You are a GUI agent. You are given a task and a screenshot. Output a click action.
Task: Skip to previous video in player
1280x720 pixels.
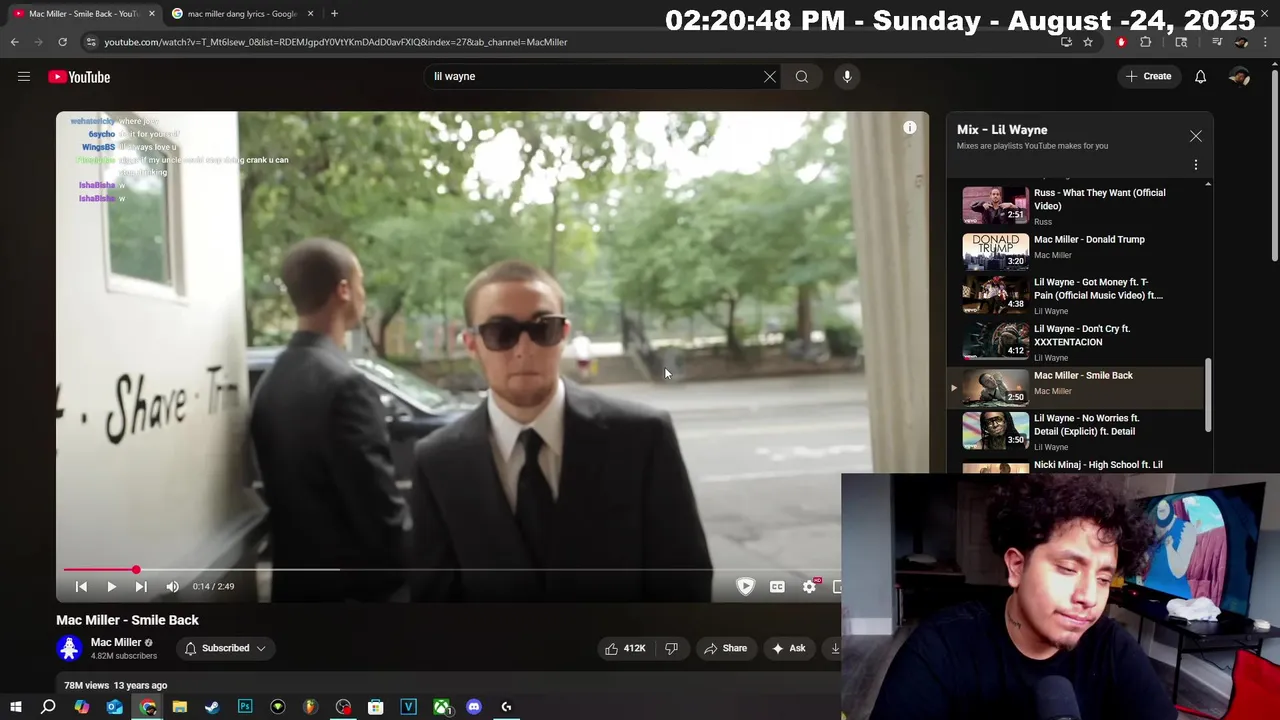coord(81,587)
